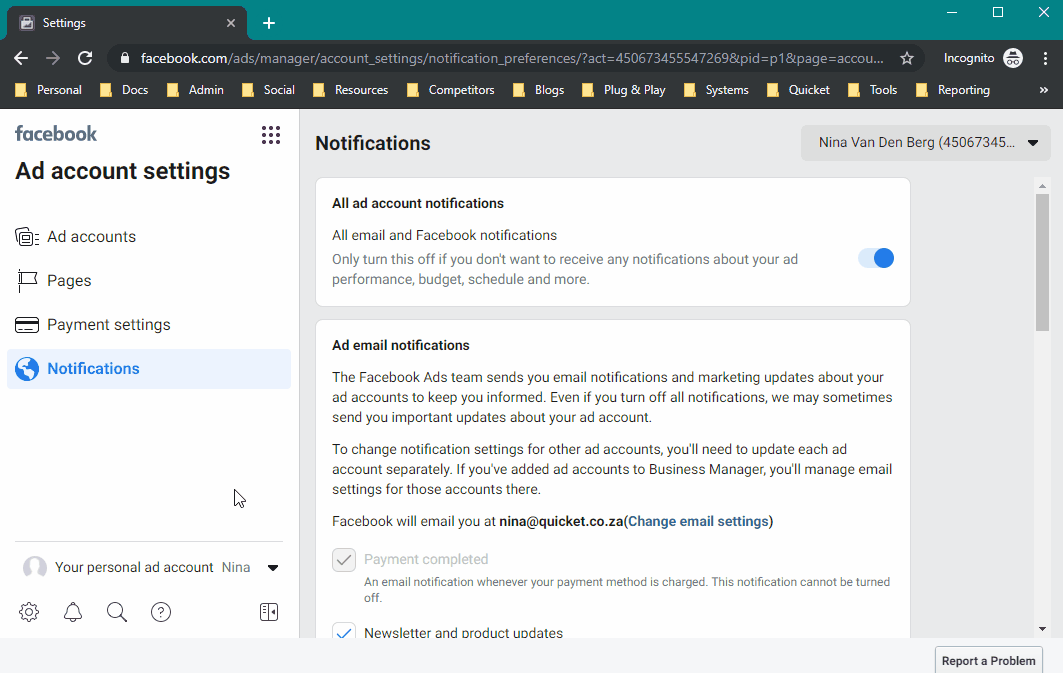Click the Incognito profile icon
The image size is (1063, 673).
(x=1013, y=58)
